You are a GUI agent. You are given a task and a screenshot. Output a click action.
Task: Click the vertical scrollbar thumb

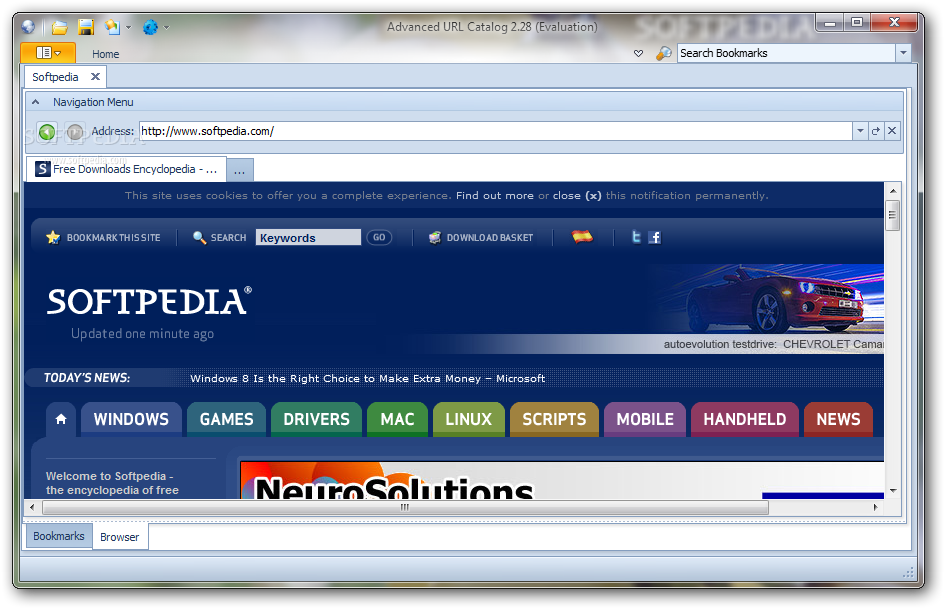pos(893,215)
